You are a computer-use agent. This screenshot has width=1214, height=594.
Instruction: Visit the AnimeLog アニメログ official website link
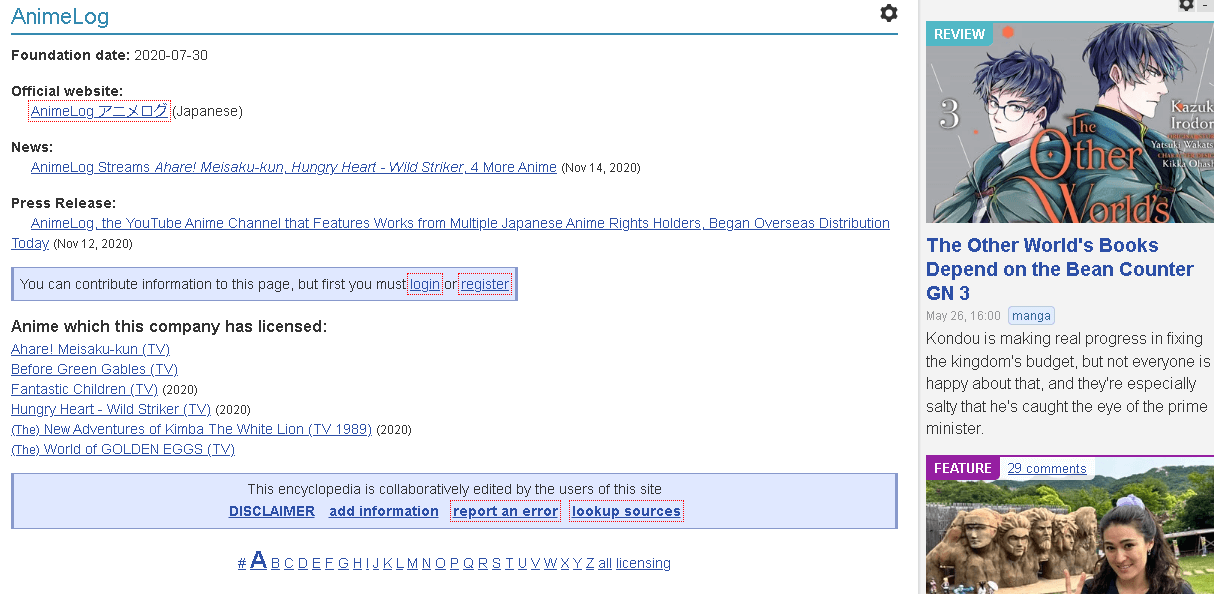tap(99, 111)
